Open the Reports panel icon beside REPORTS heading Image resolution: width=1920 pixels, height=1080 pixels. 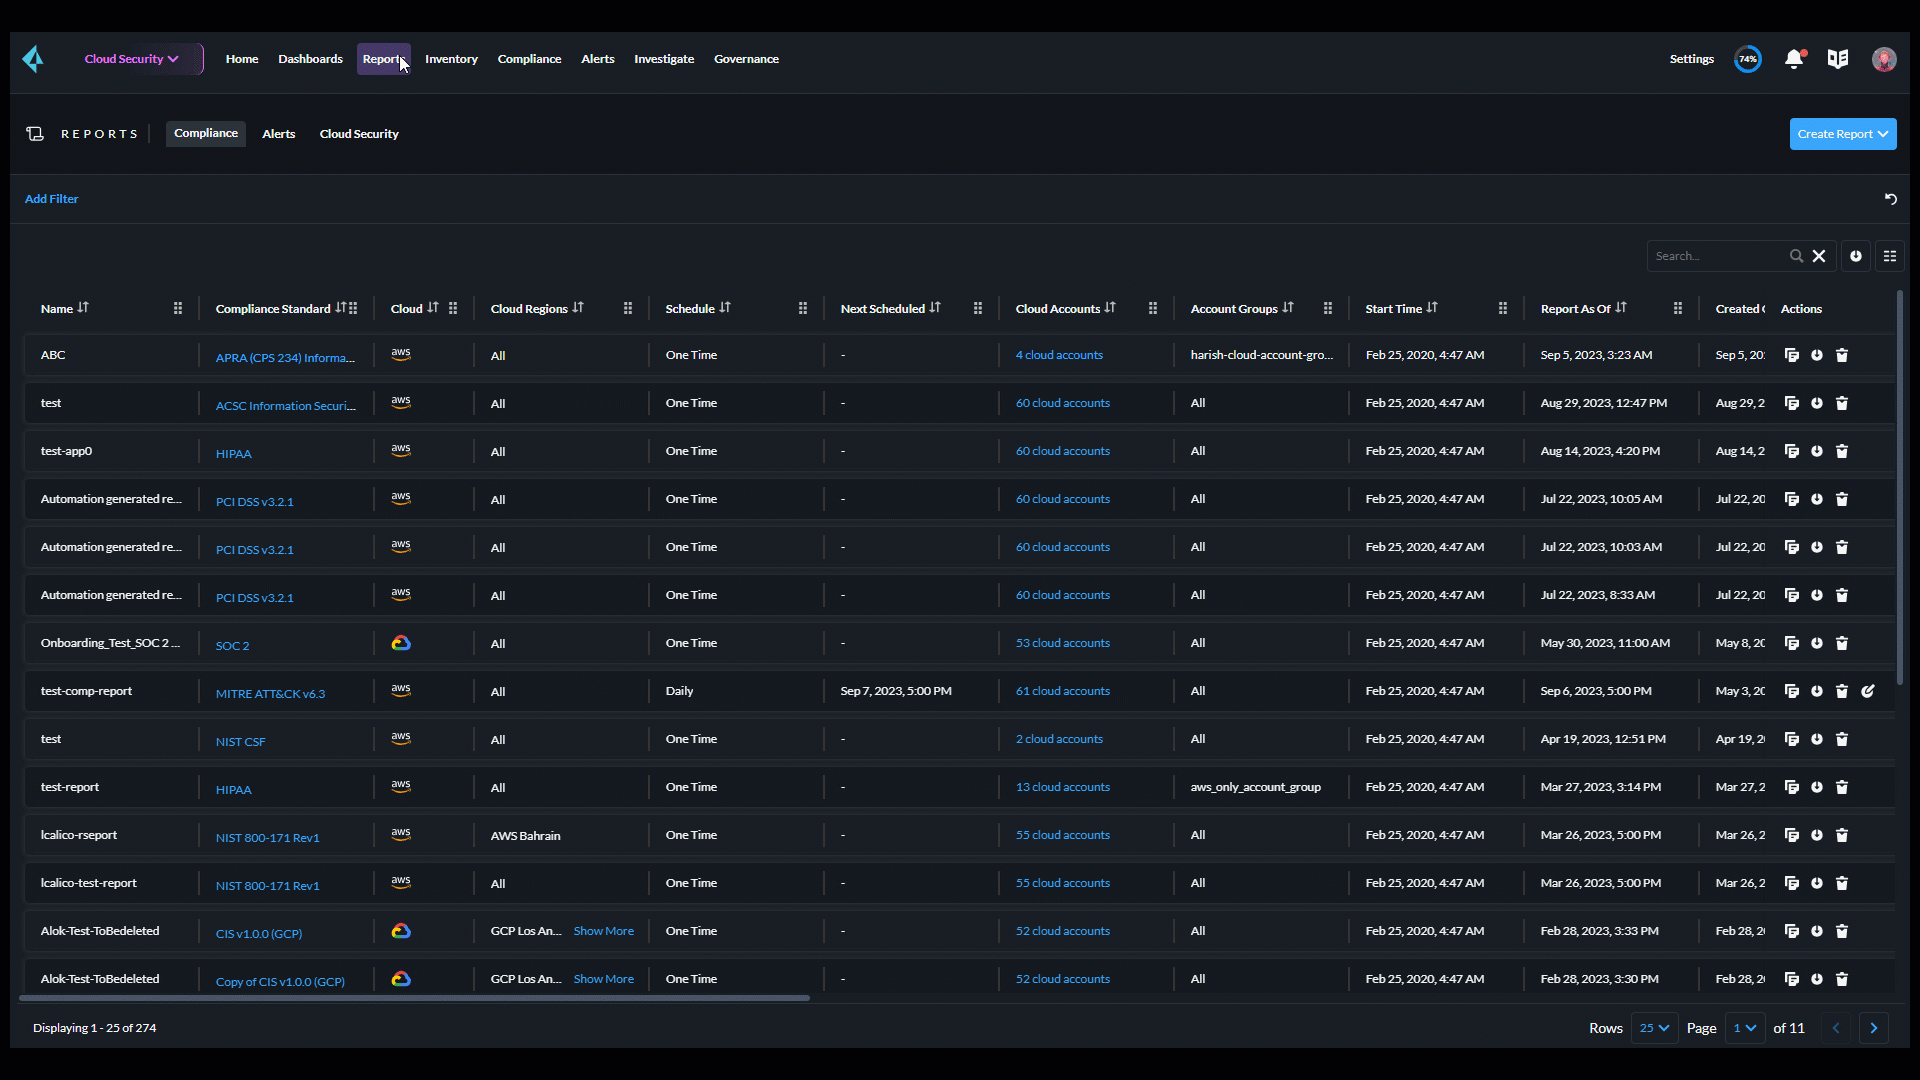pyautogui.click(x=36, y=133)
